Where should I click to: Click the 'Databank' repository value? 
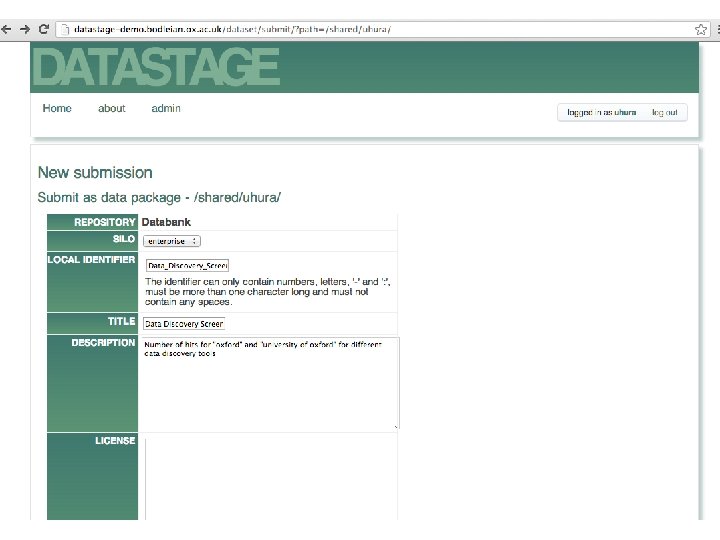click(x=166, y=222)
